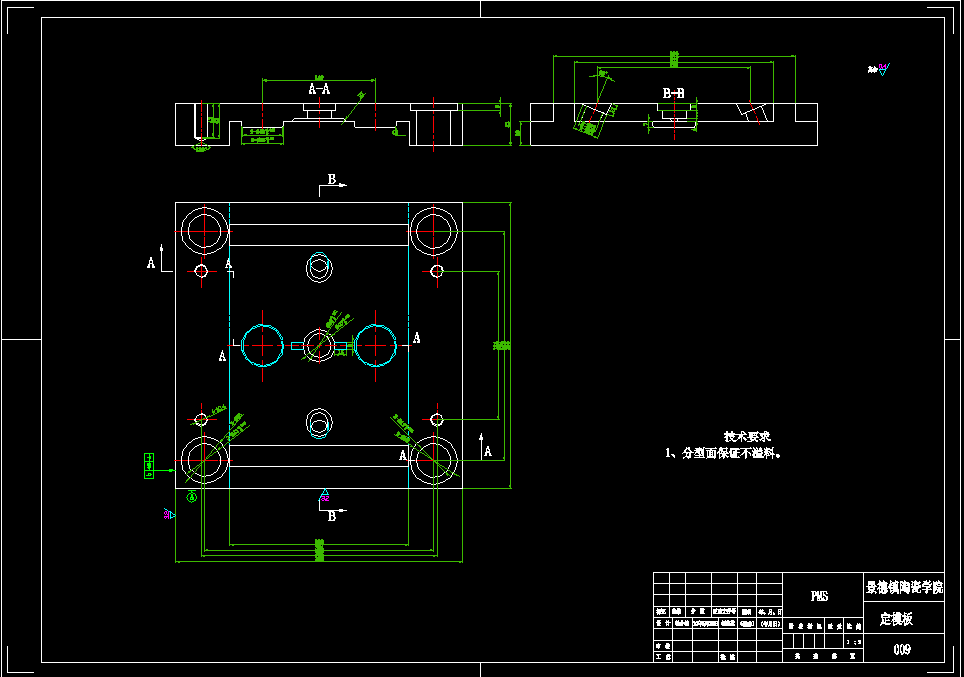
Task: Pick the green datum circle symbol below plate corner
Action: click(192, 497)
